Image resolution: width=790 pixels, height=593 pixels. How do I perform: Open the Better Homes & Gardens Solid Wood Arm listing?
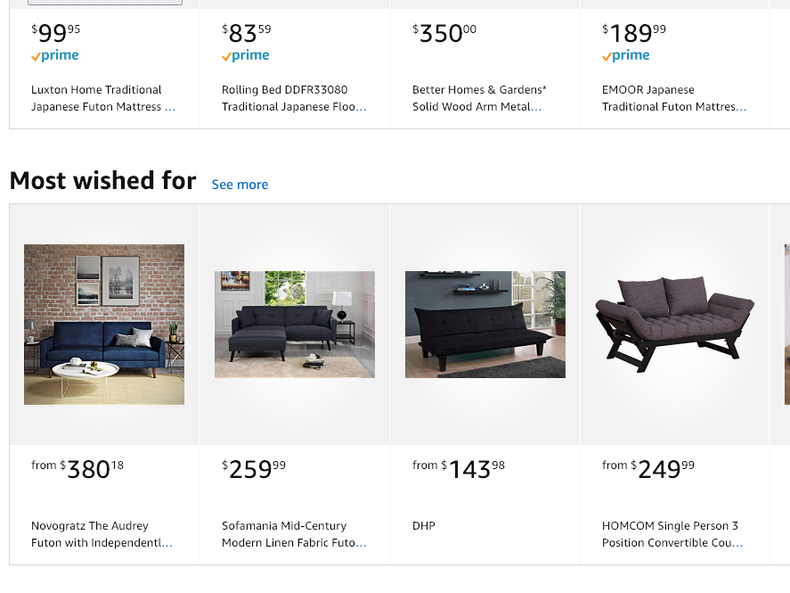coord(479,98)
